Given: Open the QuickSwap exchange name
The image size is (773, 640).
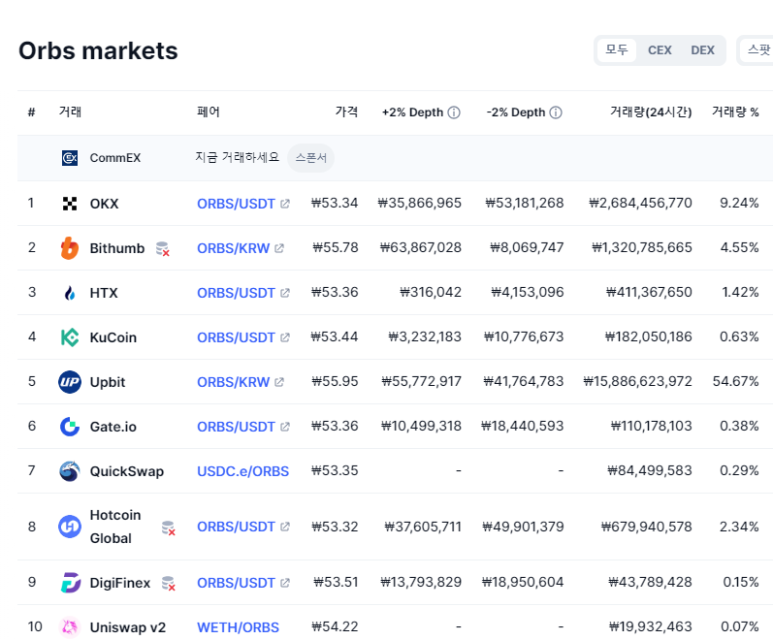Looking at the screenshot, I should point(126,471).
